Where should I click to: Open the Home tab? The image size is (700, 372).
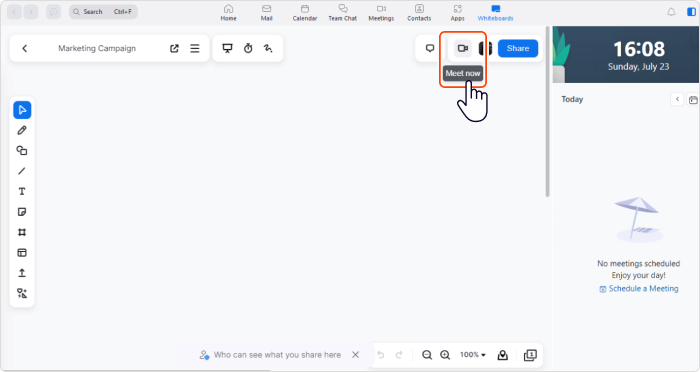pos(229,13)
